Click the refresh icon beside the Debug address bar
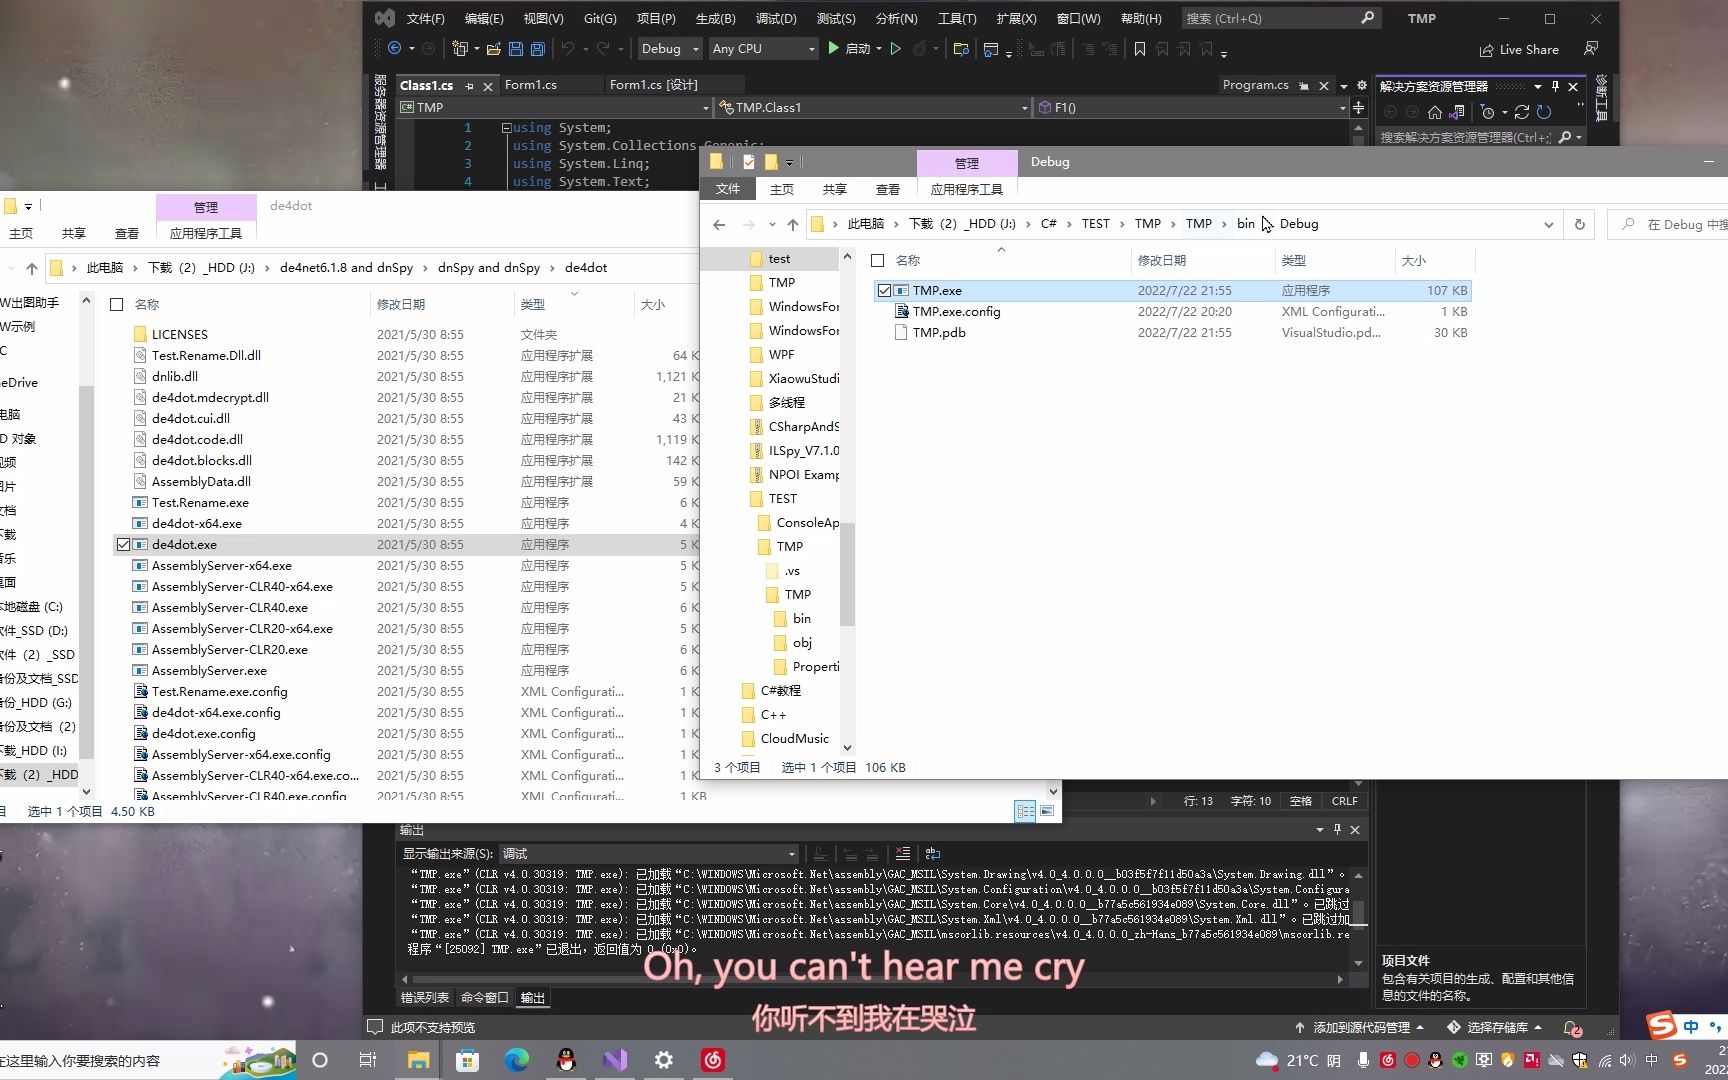 (x=1578, y=224)
